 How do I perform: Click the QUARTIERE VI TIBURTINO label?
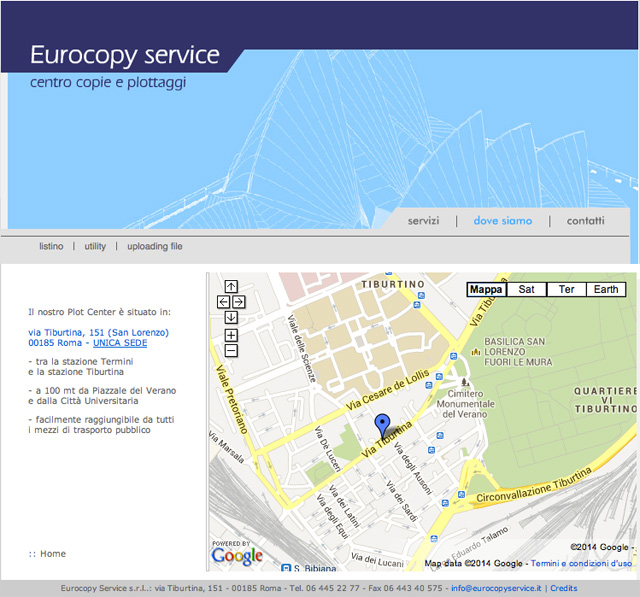tap(605, 400)
